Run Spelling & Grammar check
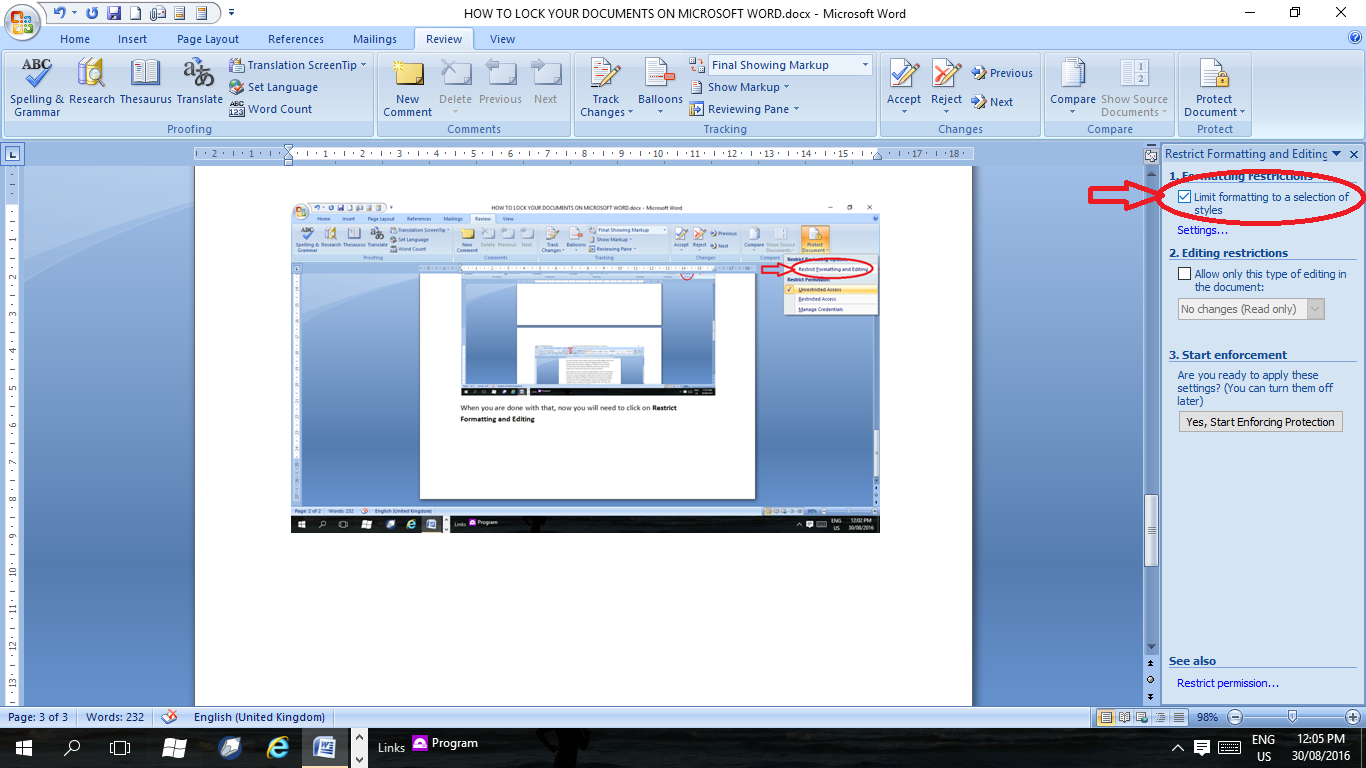The image size is (1366, 768). point(37,87)
